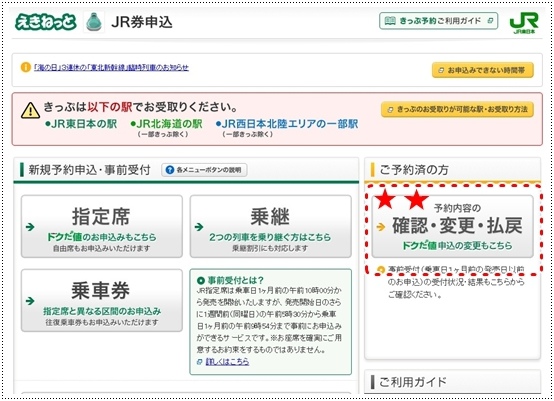Click the orange info icon next to the notice
Viewport: 554px width, 401px height.
(x=25, y=67)
